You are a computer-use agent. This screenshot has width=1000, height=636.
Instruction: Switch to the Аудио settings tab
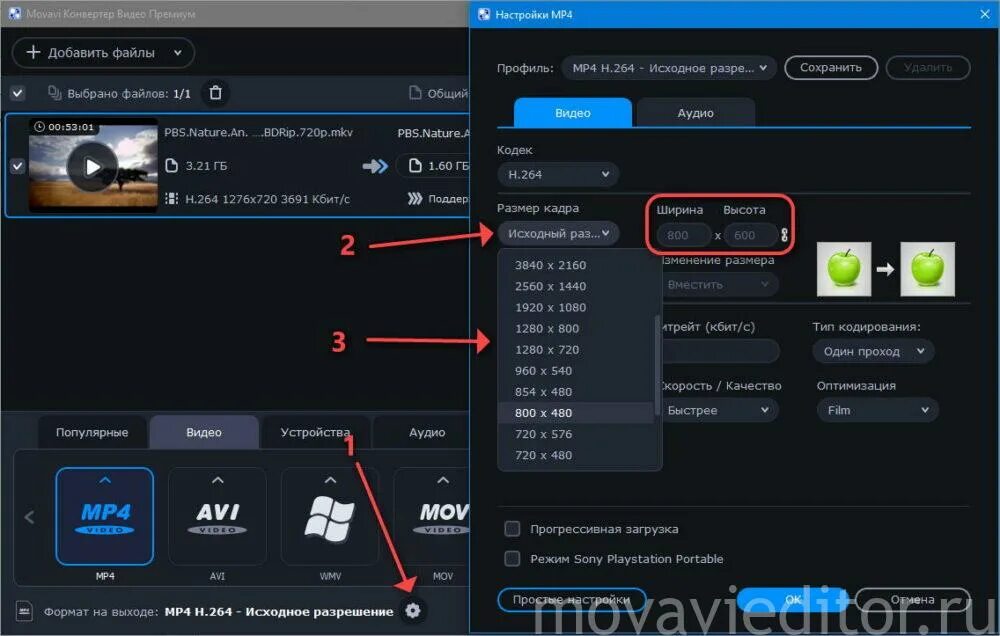point(695,113)
